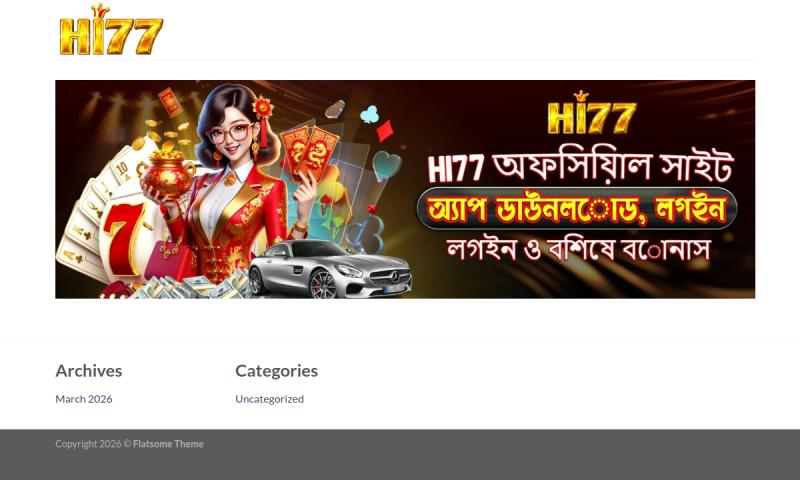This screenshot has height=480, width=800.
Task: Click the Bengali login bonus text line
Action: pyautogui.click(x=579, y=249)
